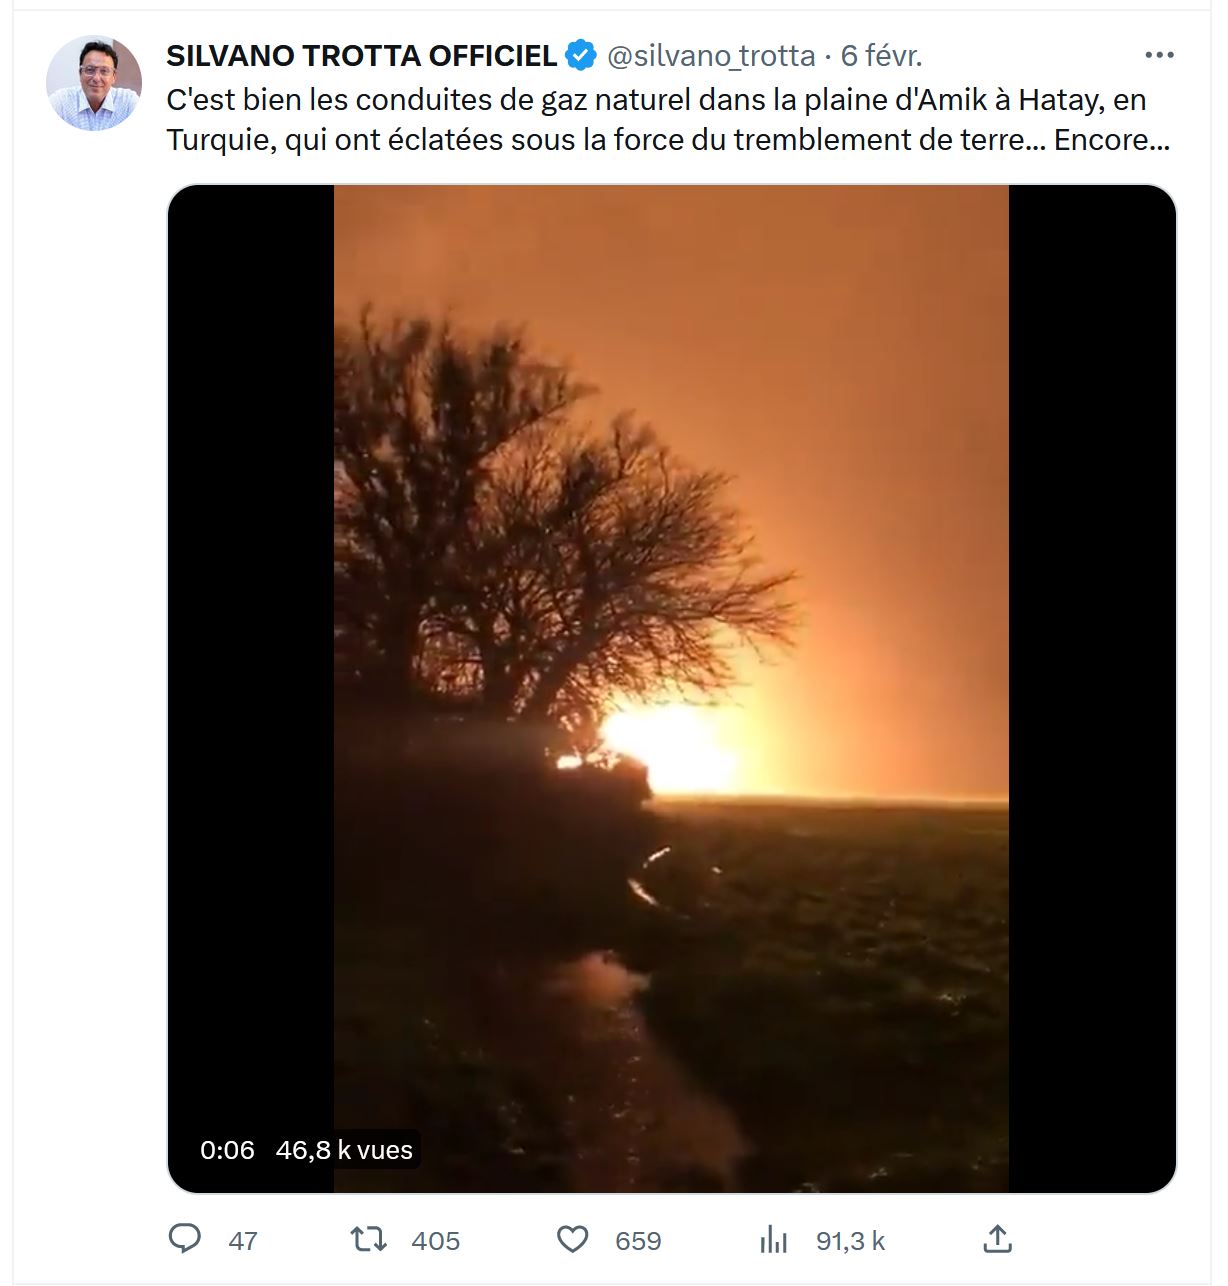Click the 47 replies count
Viewport: 1228px width, 1286px height.
pos(243,1241)
